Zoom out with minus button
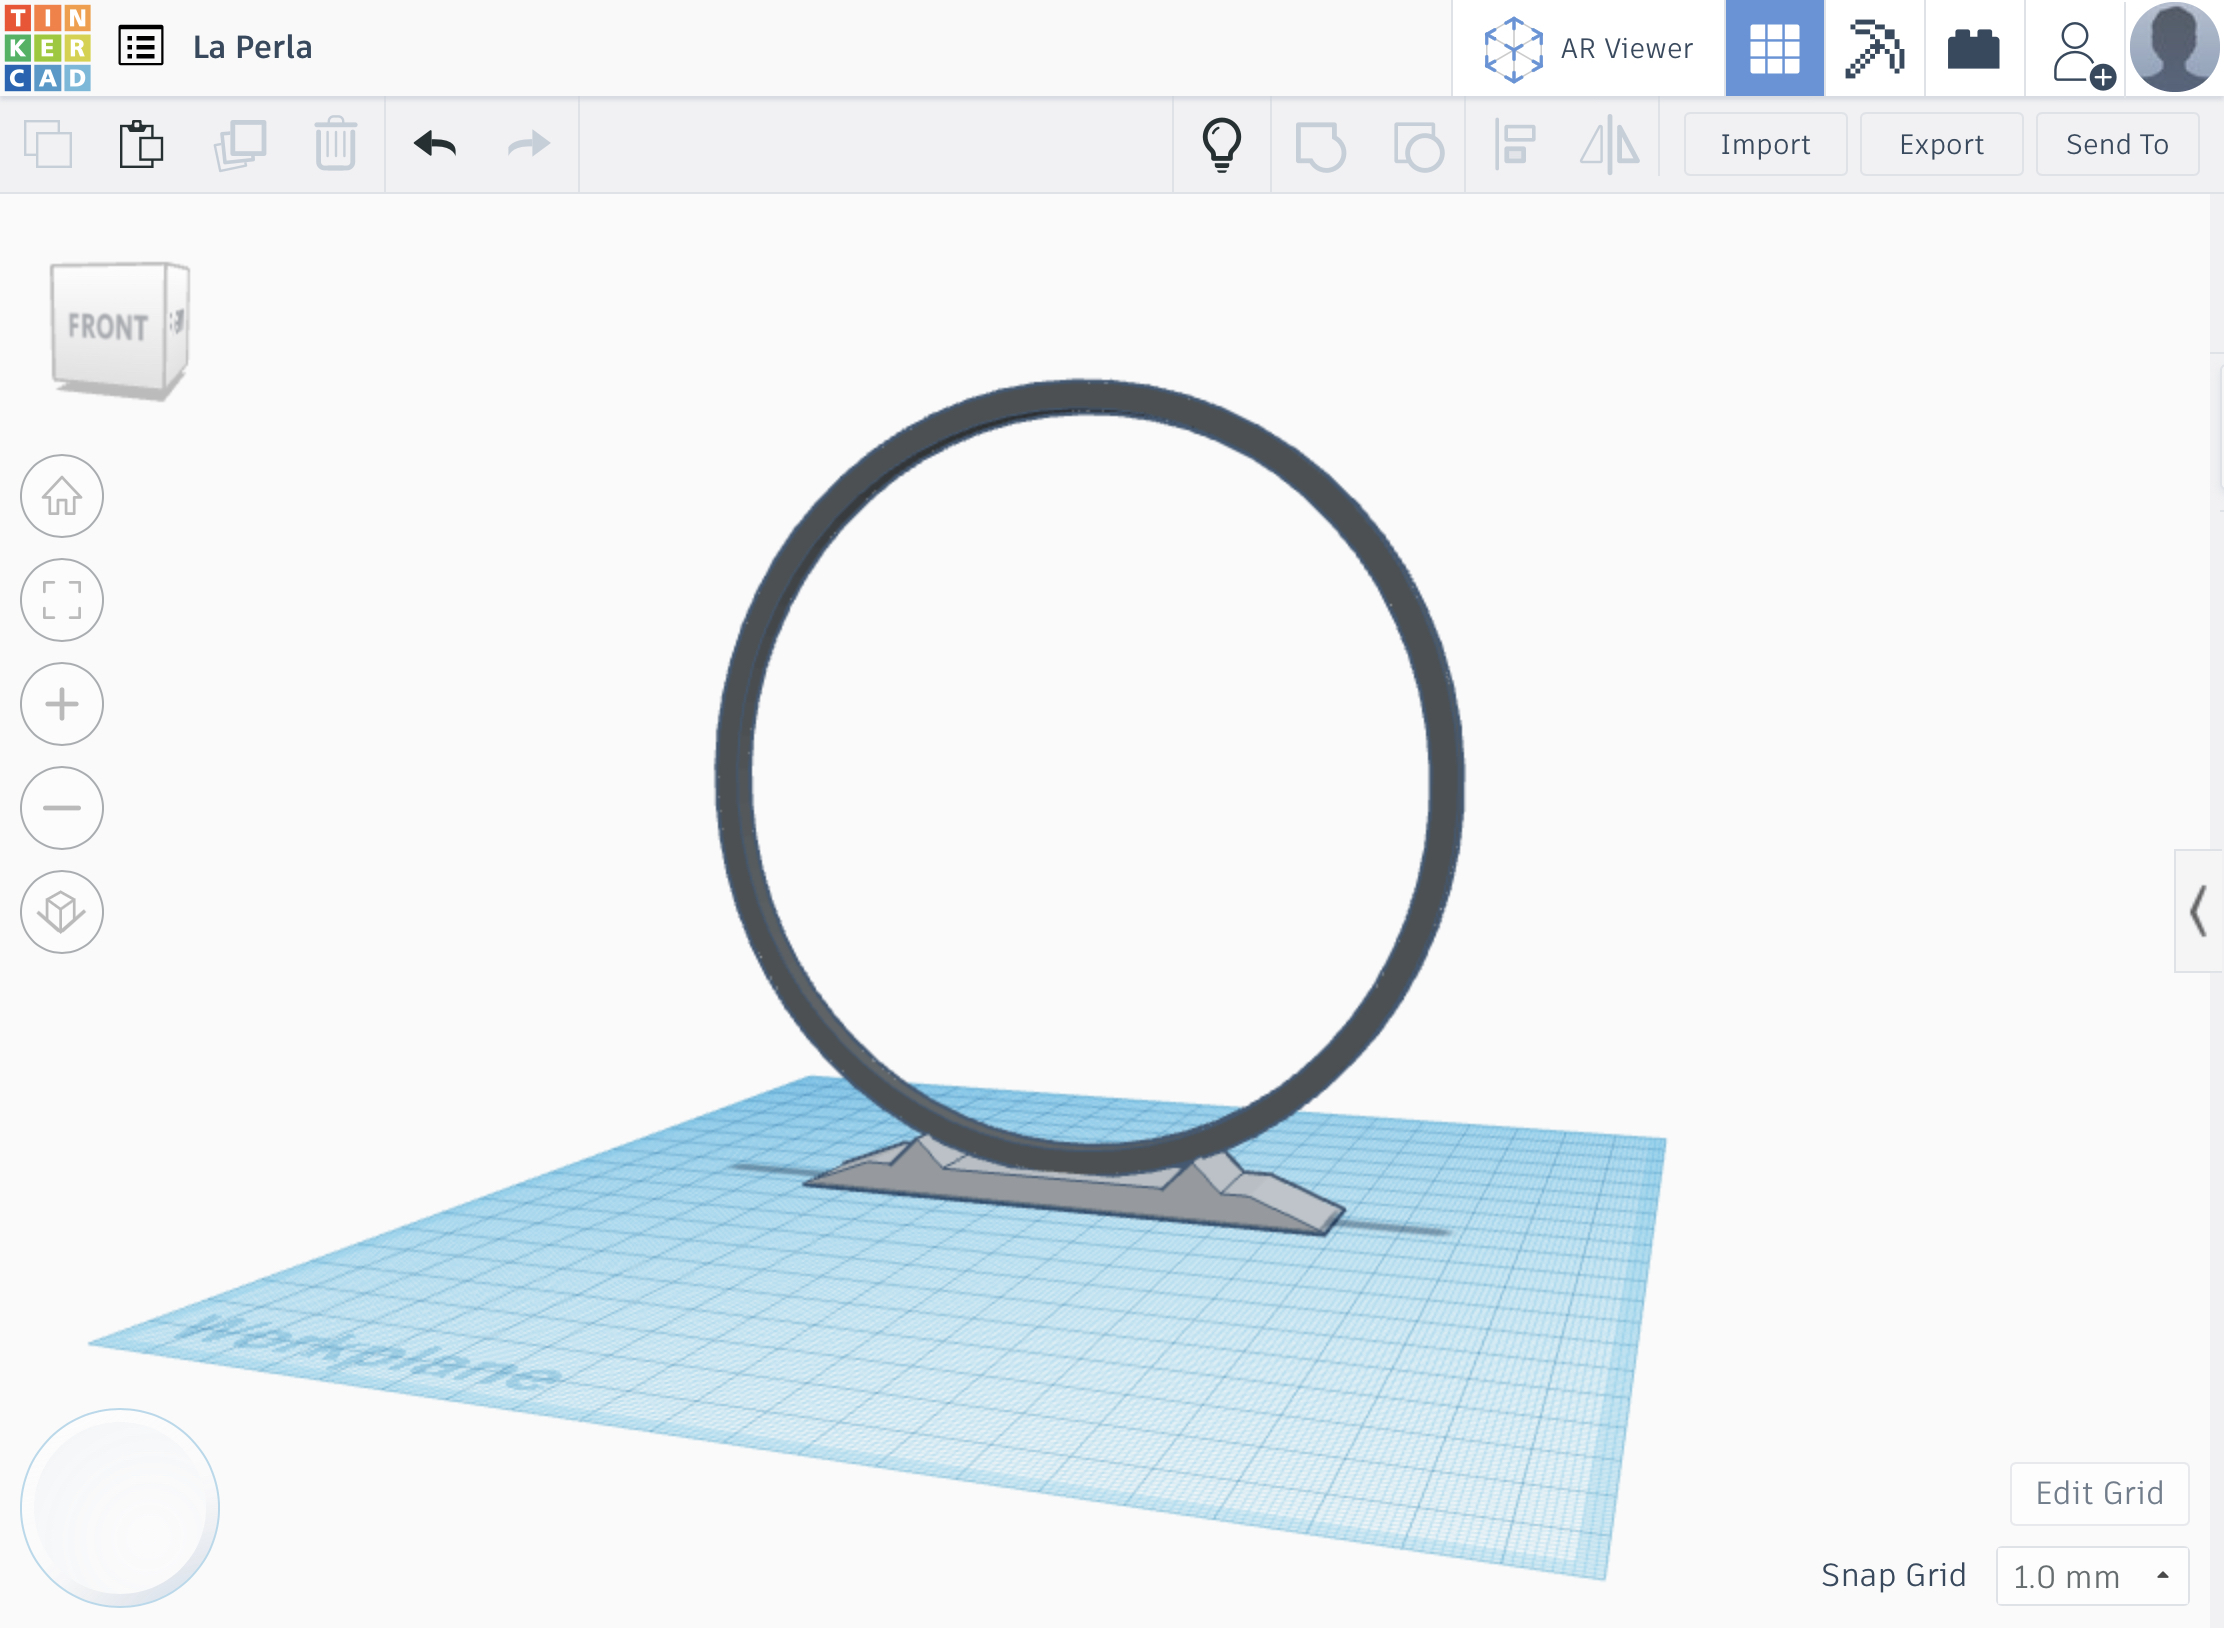2224x1628 pixels. (62, 808)
